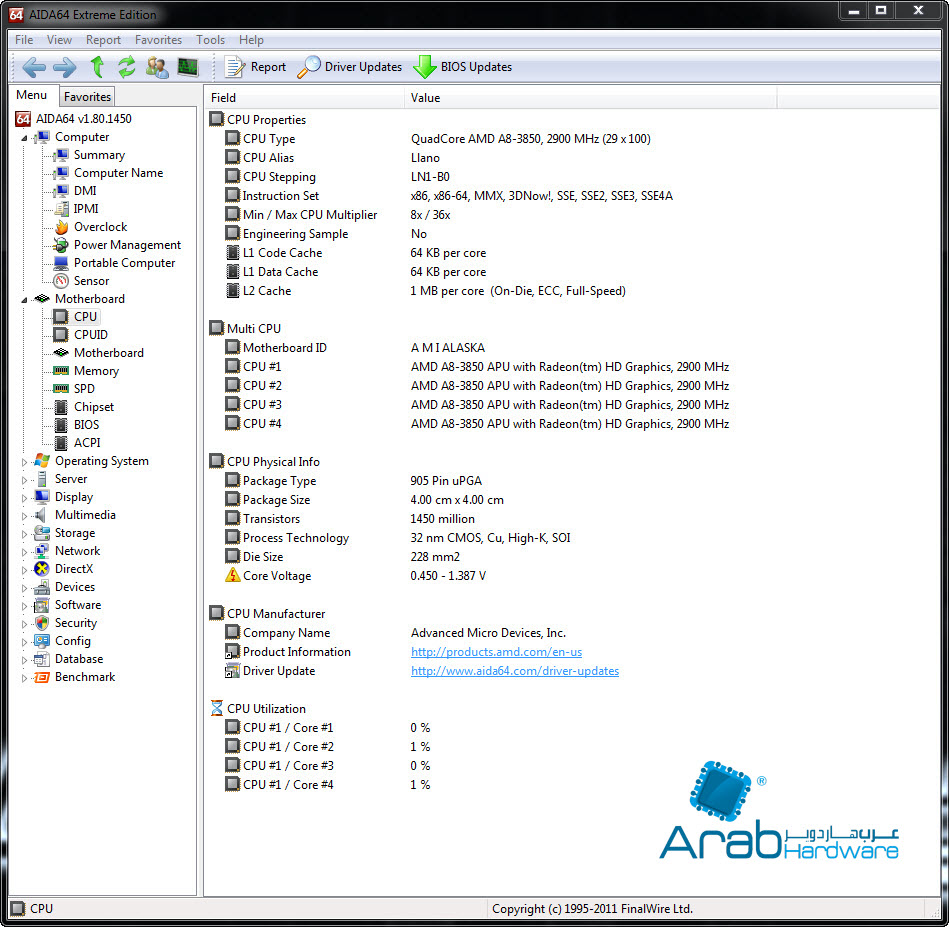Open the aida64.com driver-updates link
This screenshot has width=949, height=927.
(x=515, y=671)
